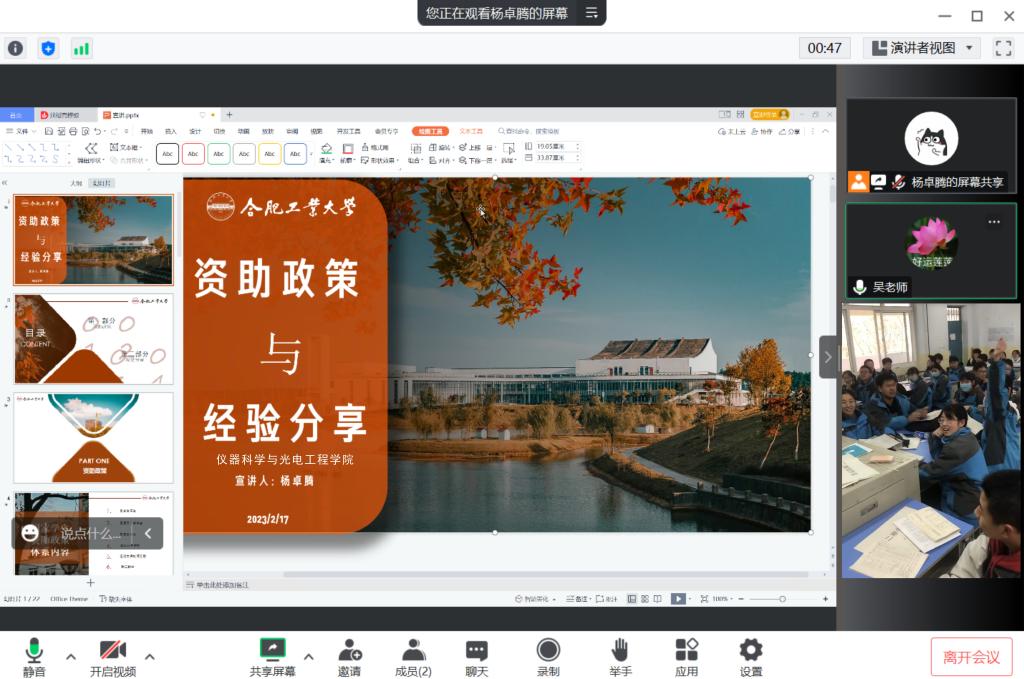Open the blue security shield icon

tap(48, 48)
